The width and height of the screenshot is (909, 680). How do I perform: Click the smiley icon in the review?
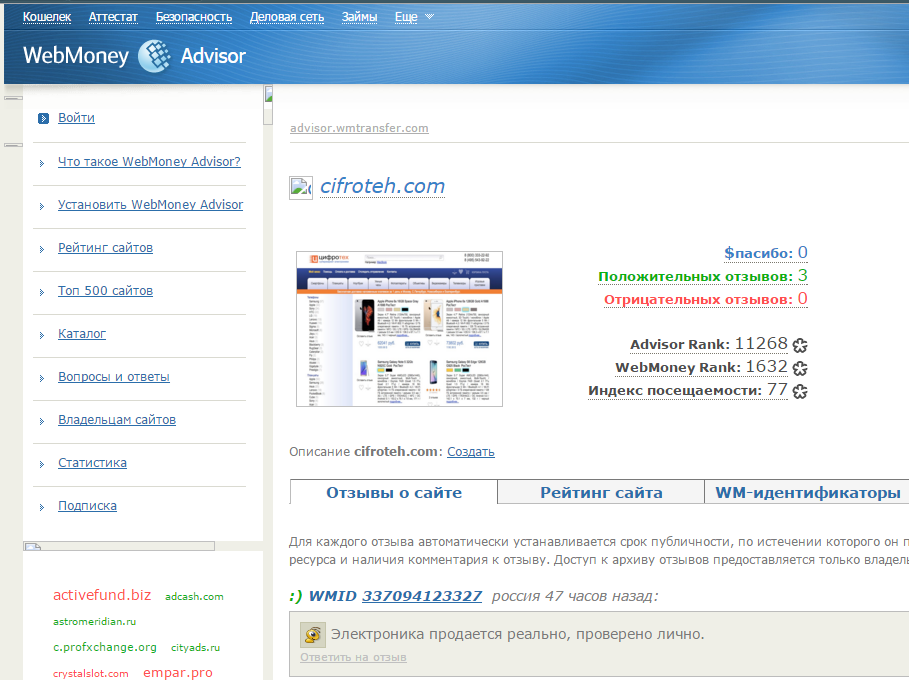314,635
